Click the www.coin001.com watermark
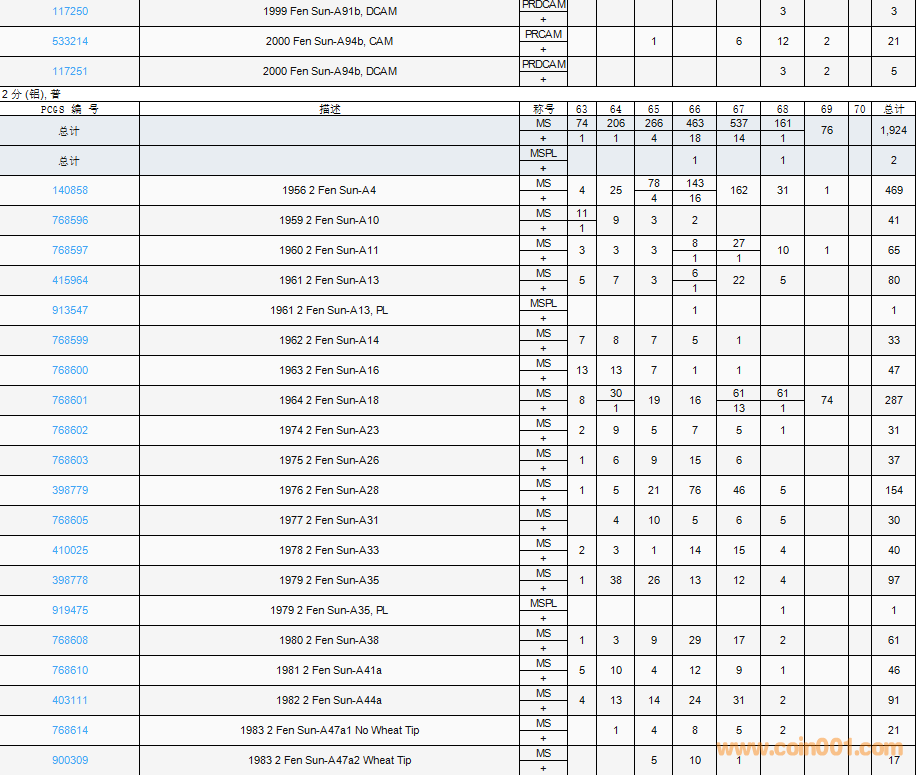The height and width of the screenshot is (775, 916). click(x=809, y=749)
